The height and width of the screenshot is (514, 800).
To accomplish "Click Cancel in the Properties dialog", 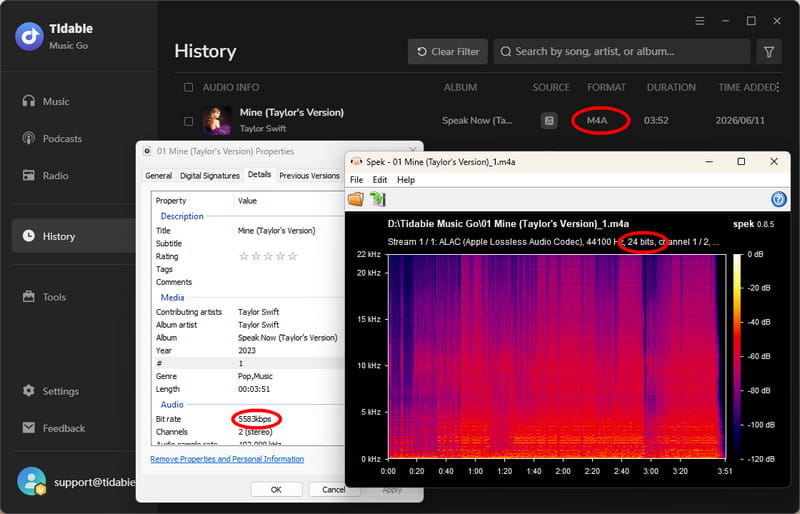I will tap(334, 489).
